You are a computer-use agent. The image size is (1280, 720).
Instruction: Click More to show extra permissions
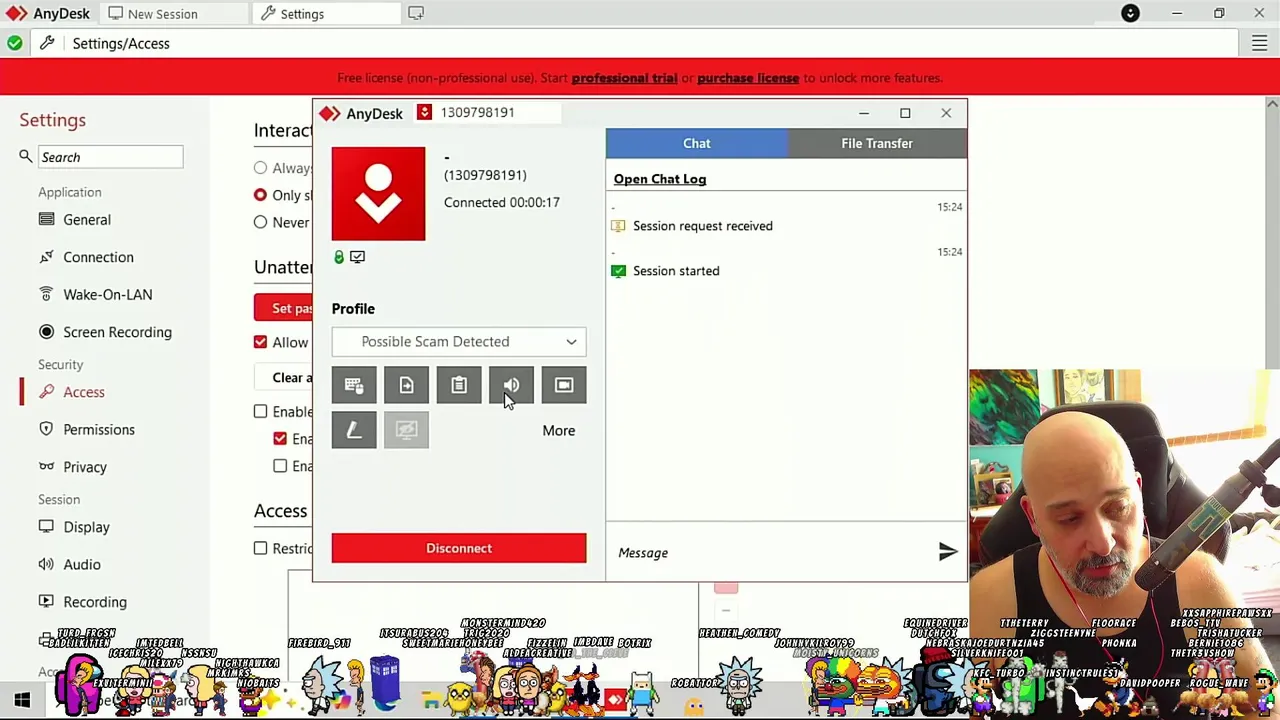pos(558,431)
